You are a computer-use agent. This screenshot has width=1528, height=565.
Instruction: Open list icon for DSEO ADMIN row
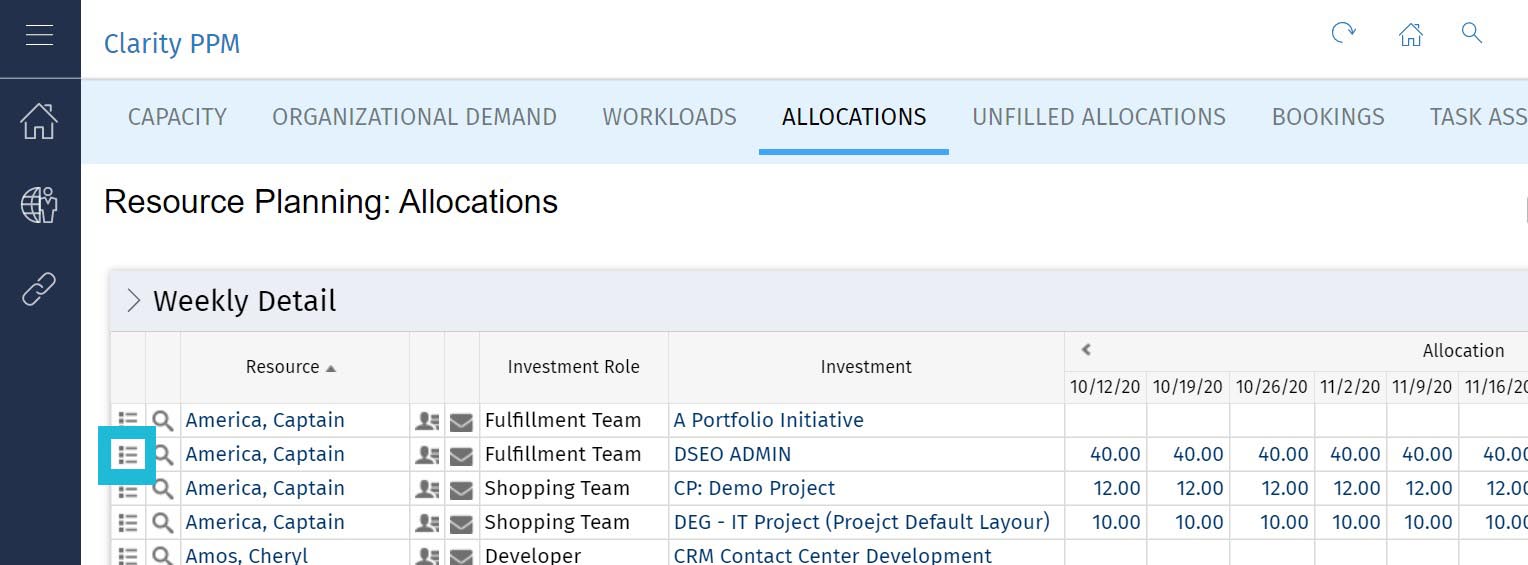[128, 454]
